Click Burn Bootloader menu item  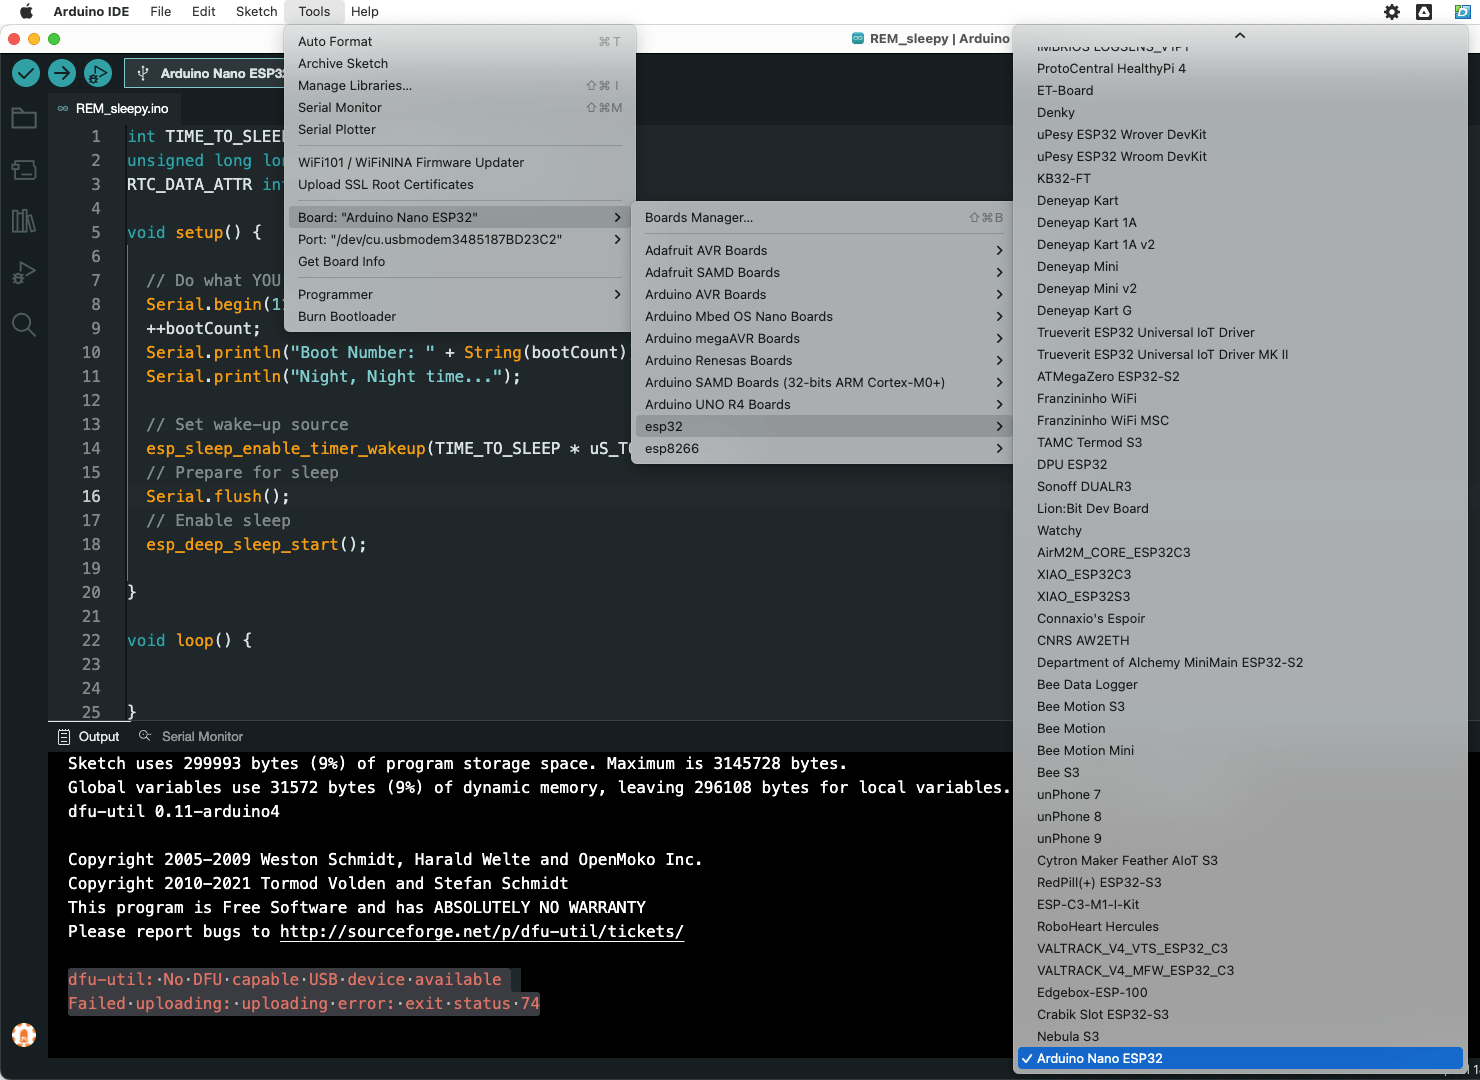point(460,316)
